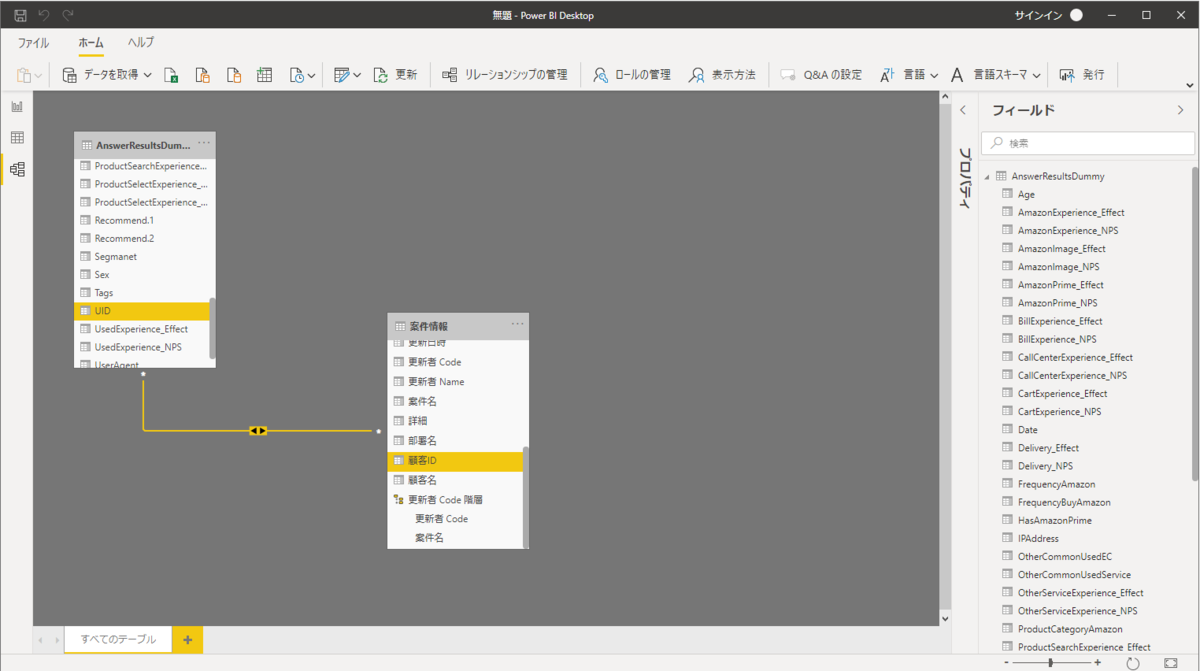Open the 言語 dropdown
Image resolution: width=1200 pixels, height=671 pixels.
pos(909,75)
